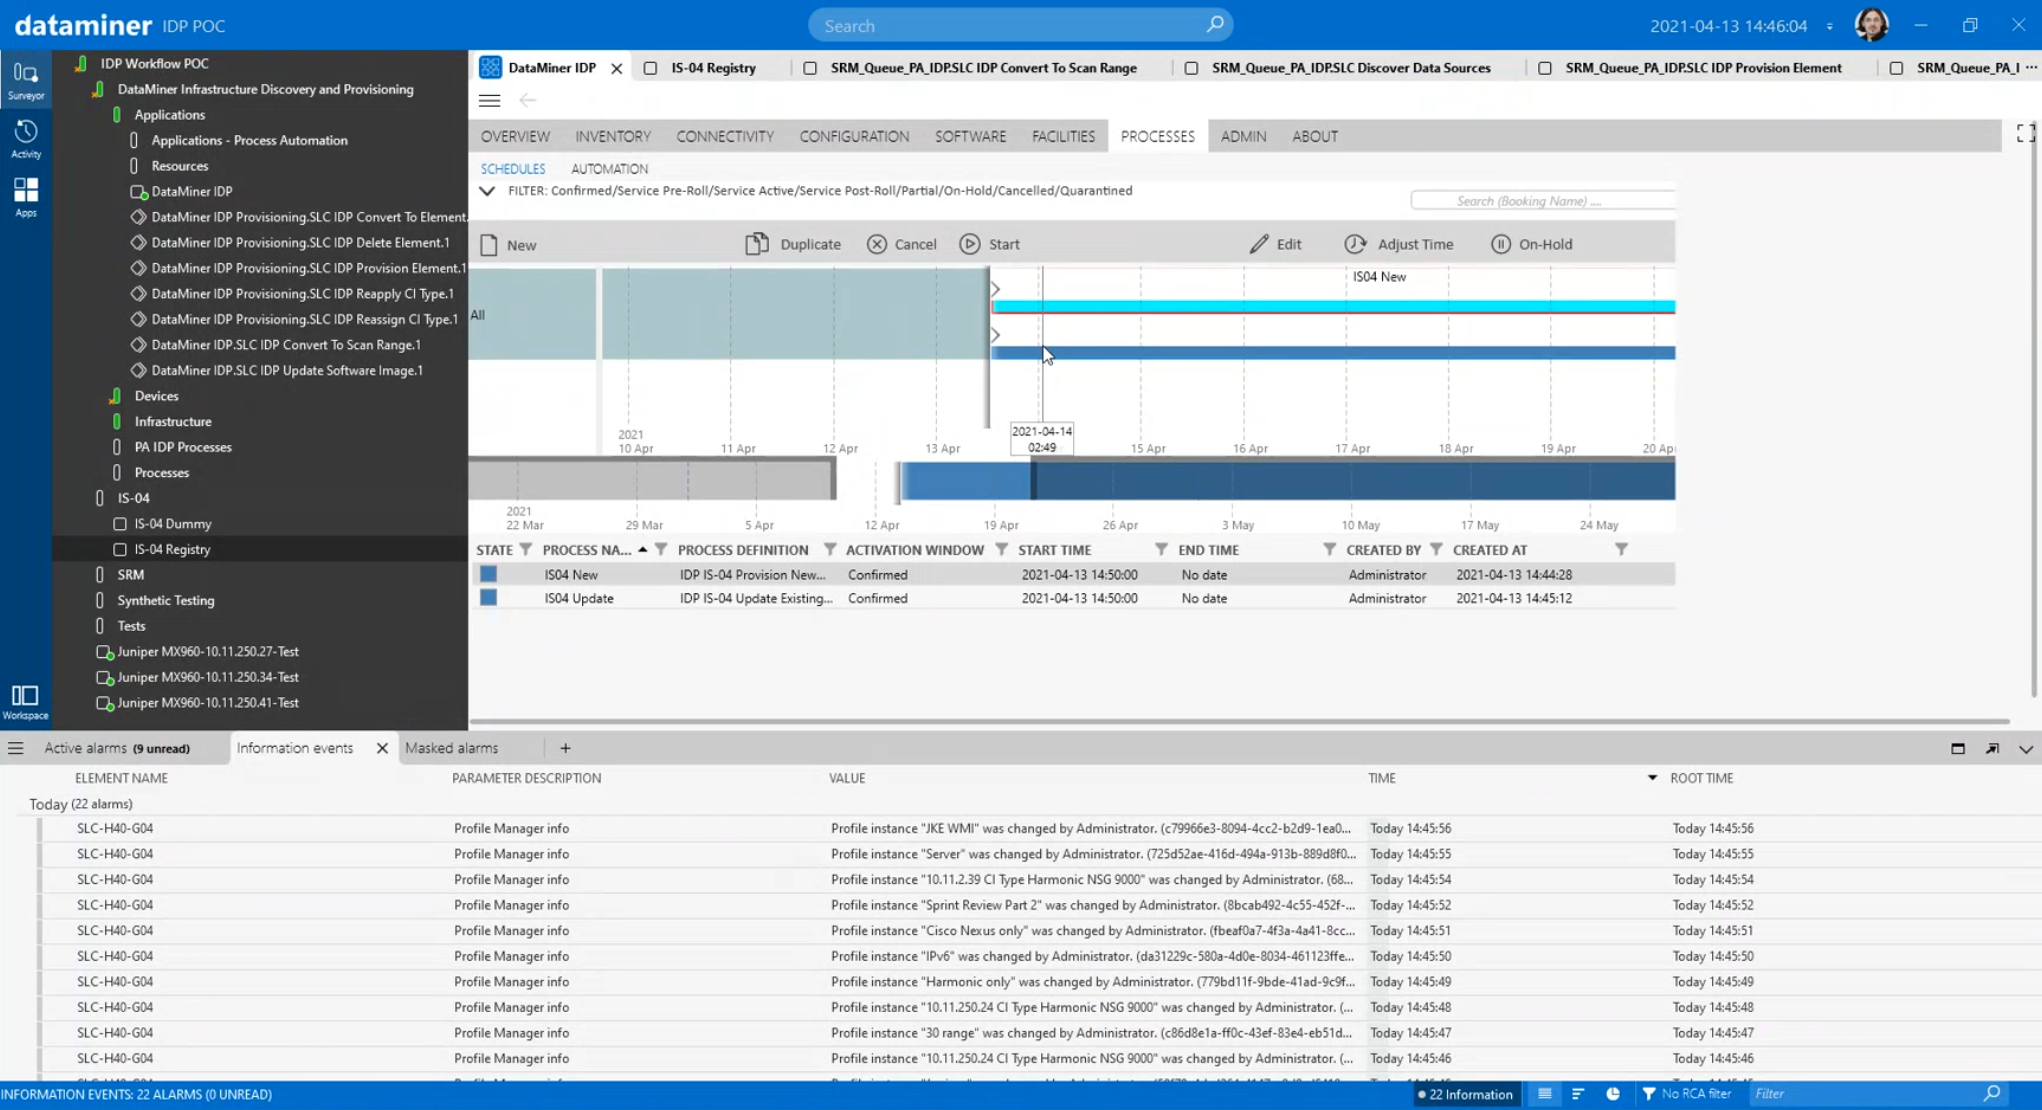This screenshot has height=1110, width=2042.
Task: Close the DataMiner IDP tab
Action: [x=617, y=68]
